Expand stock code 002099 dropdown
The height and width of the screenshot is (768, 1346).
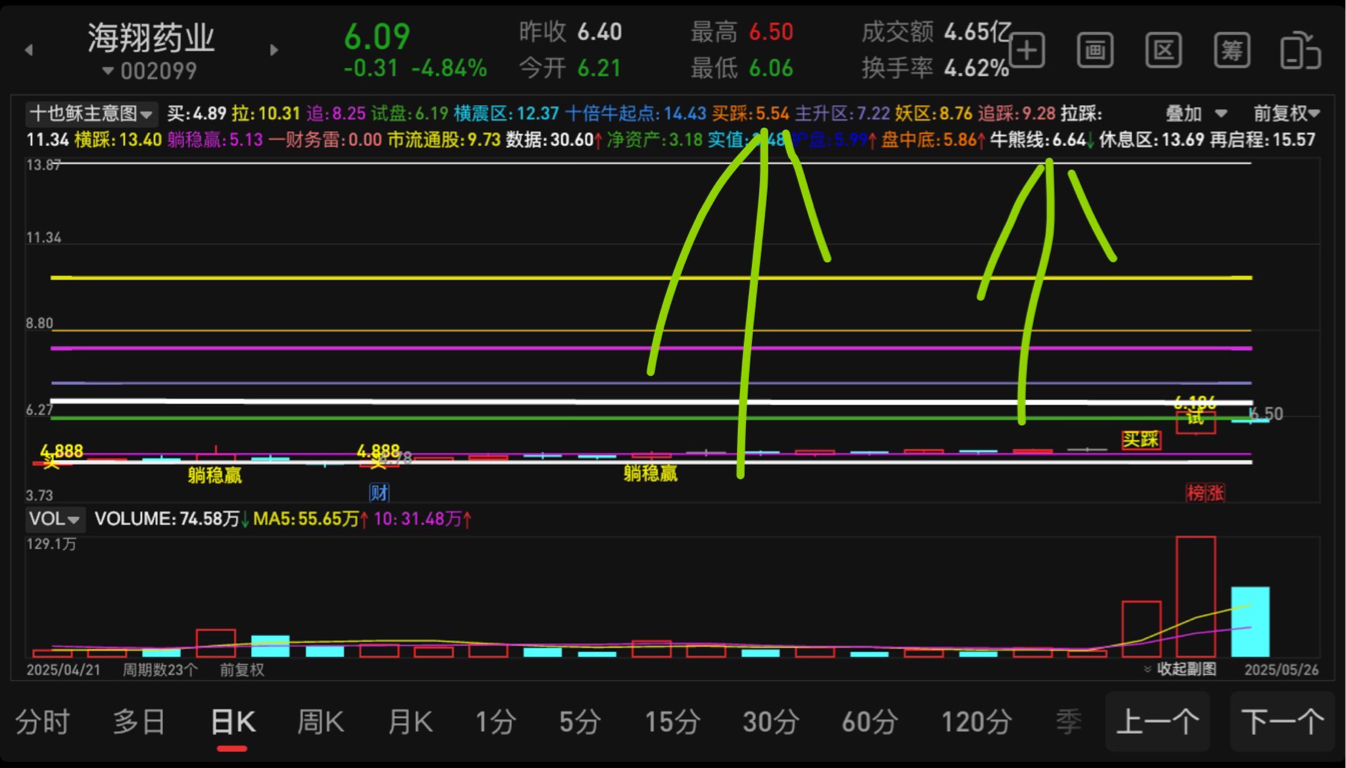click(x=150, y=71)
